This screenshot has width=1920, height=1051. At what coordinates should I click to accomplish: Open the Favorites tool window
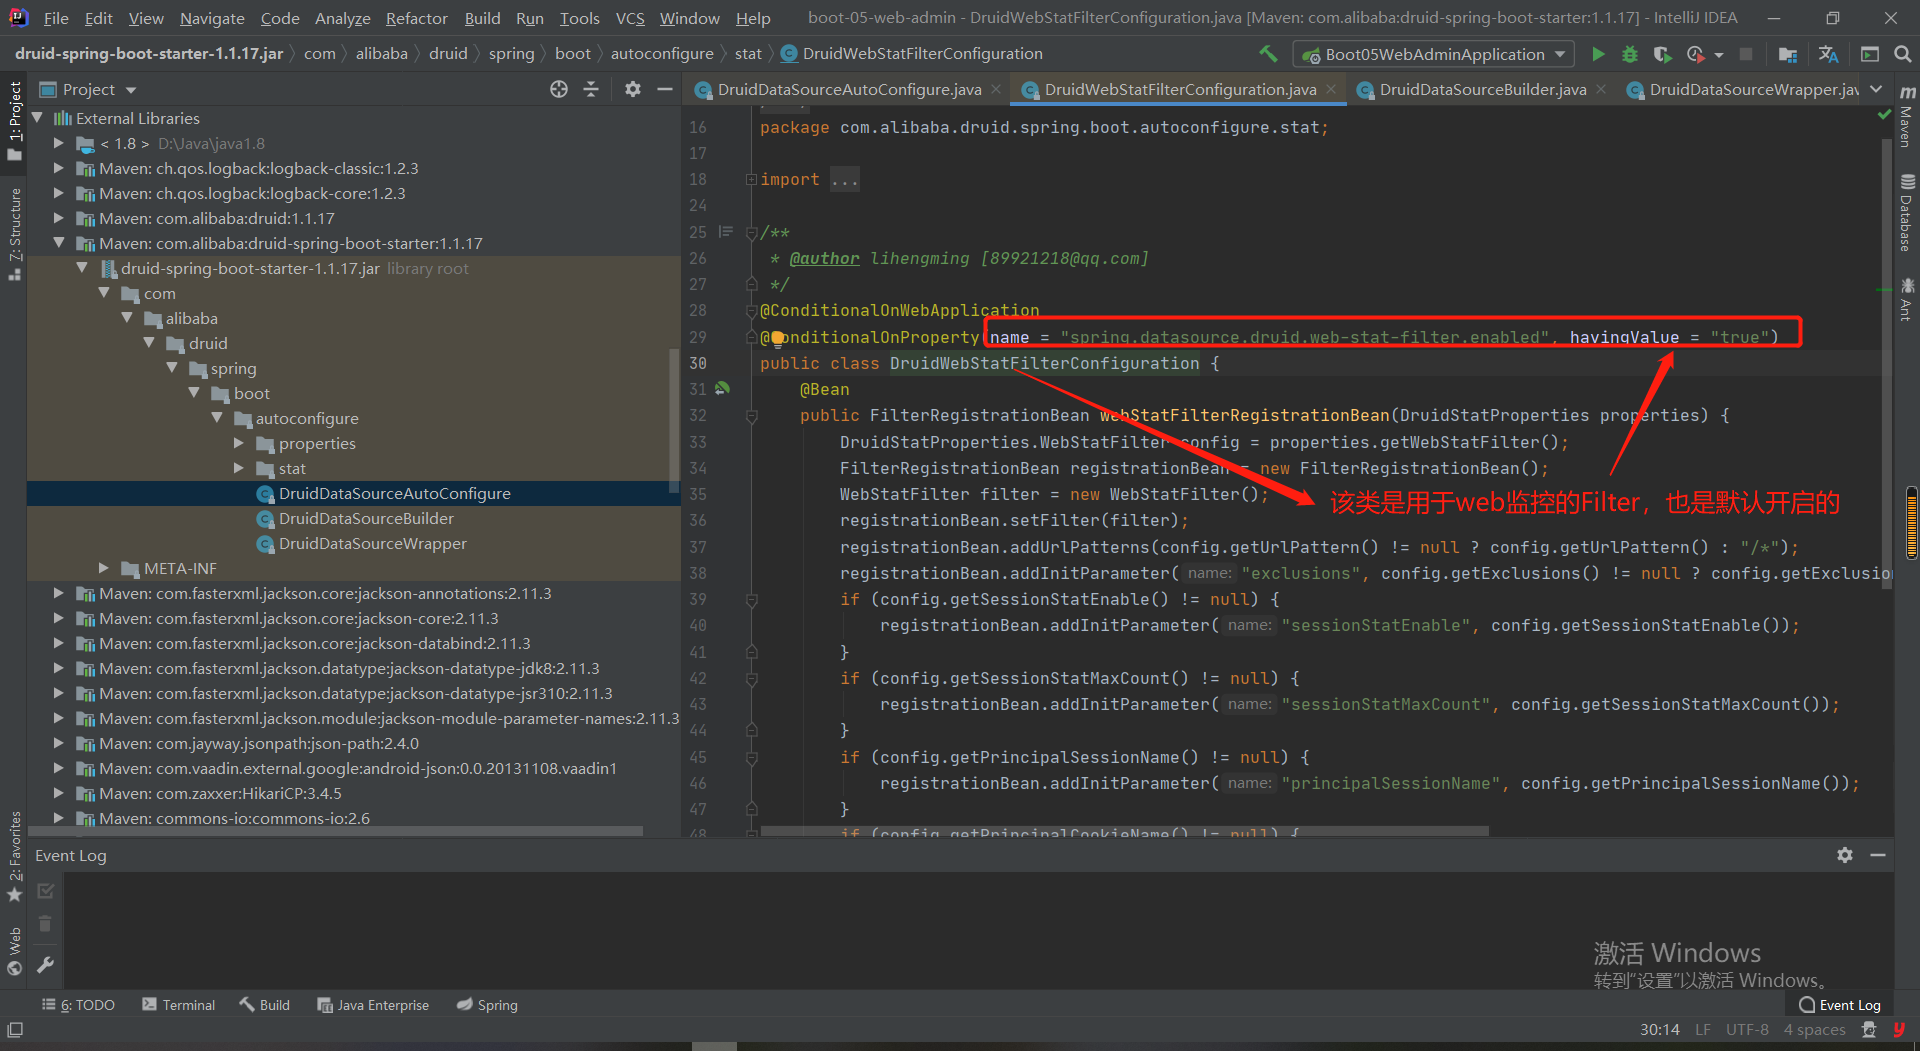14,855
